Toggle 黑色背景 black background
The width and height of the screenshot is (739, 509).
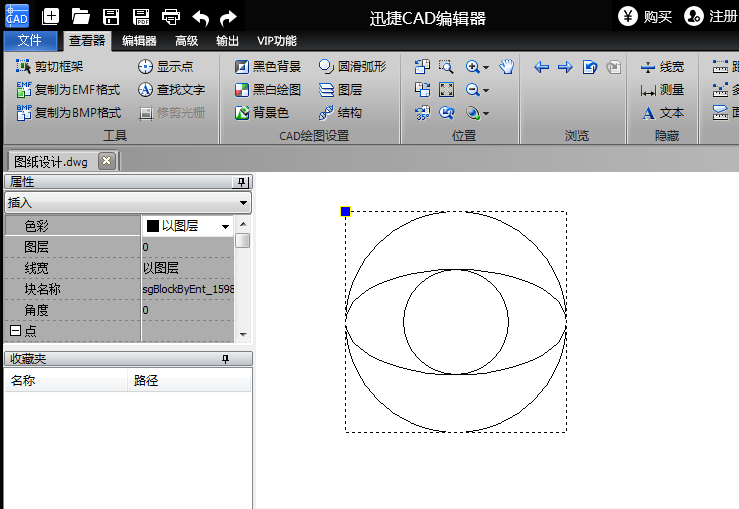(267, 67)
